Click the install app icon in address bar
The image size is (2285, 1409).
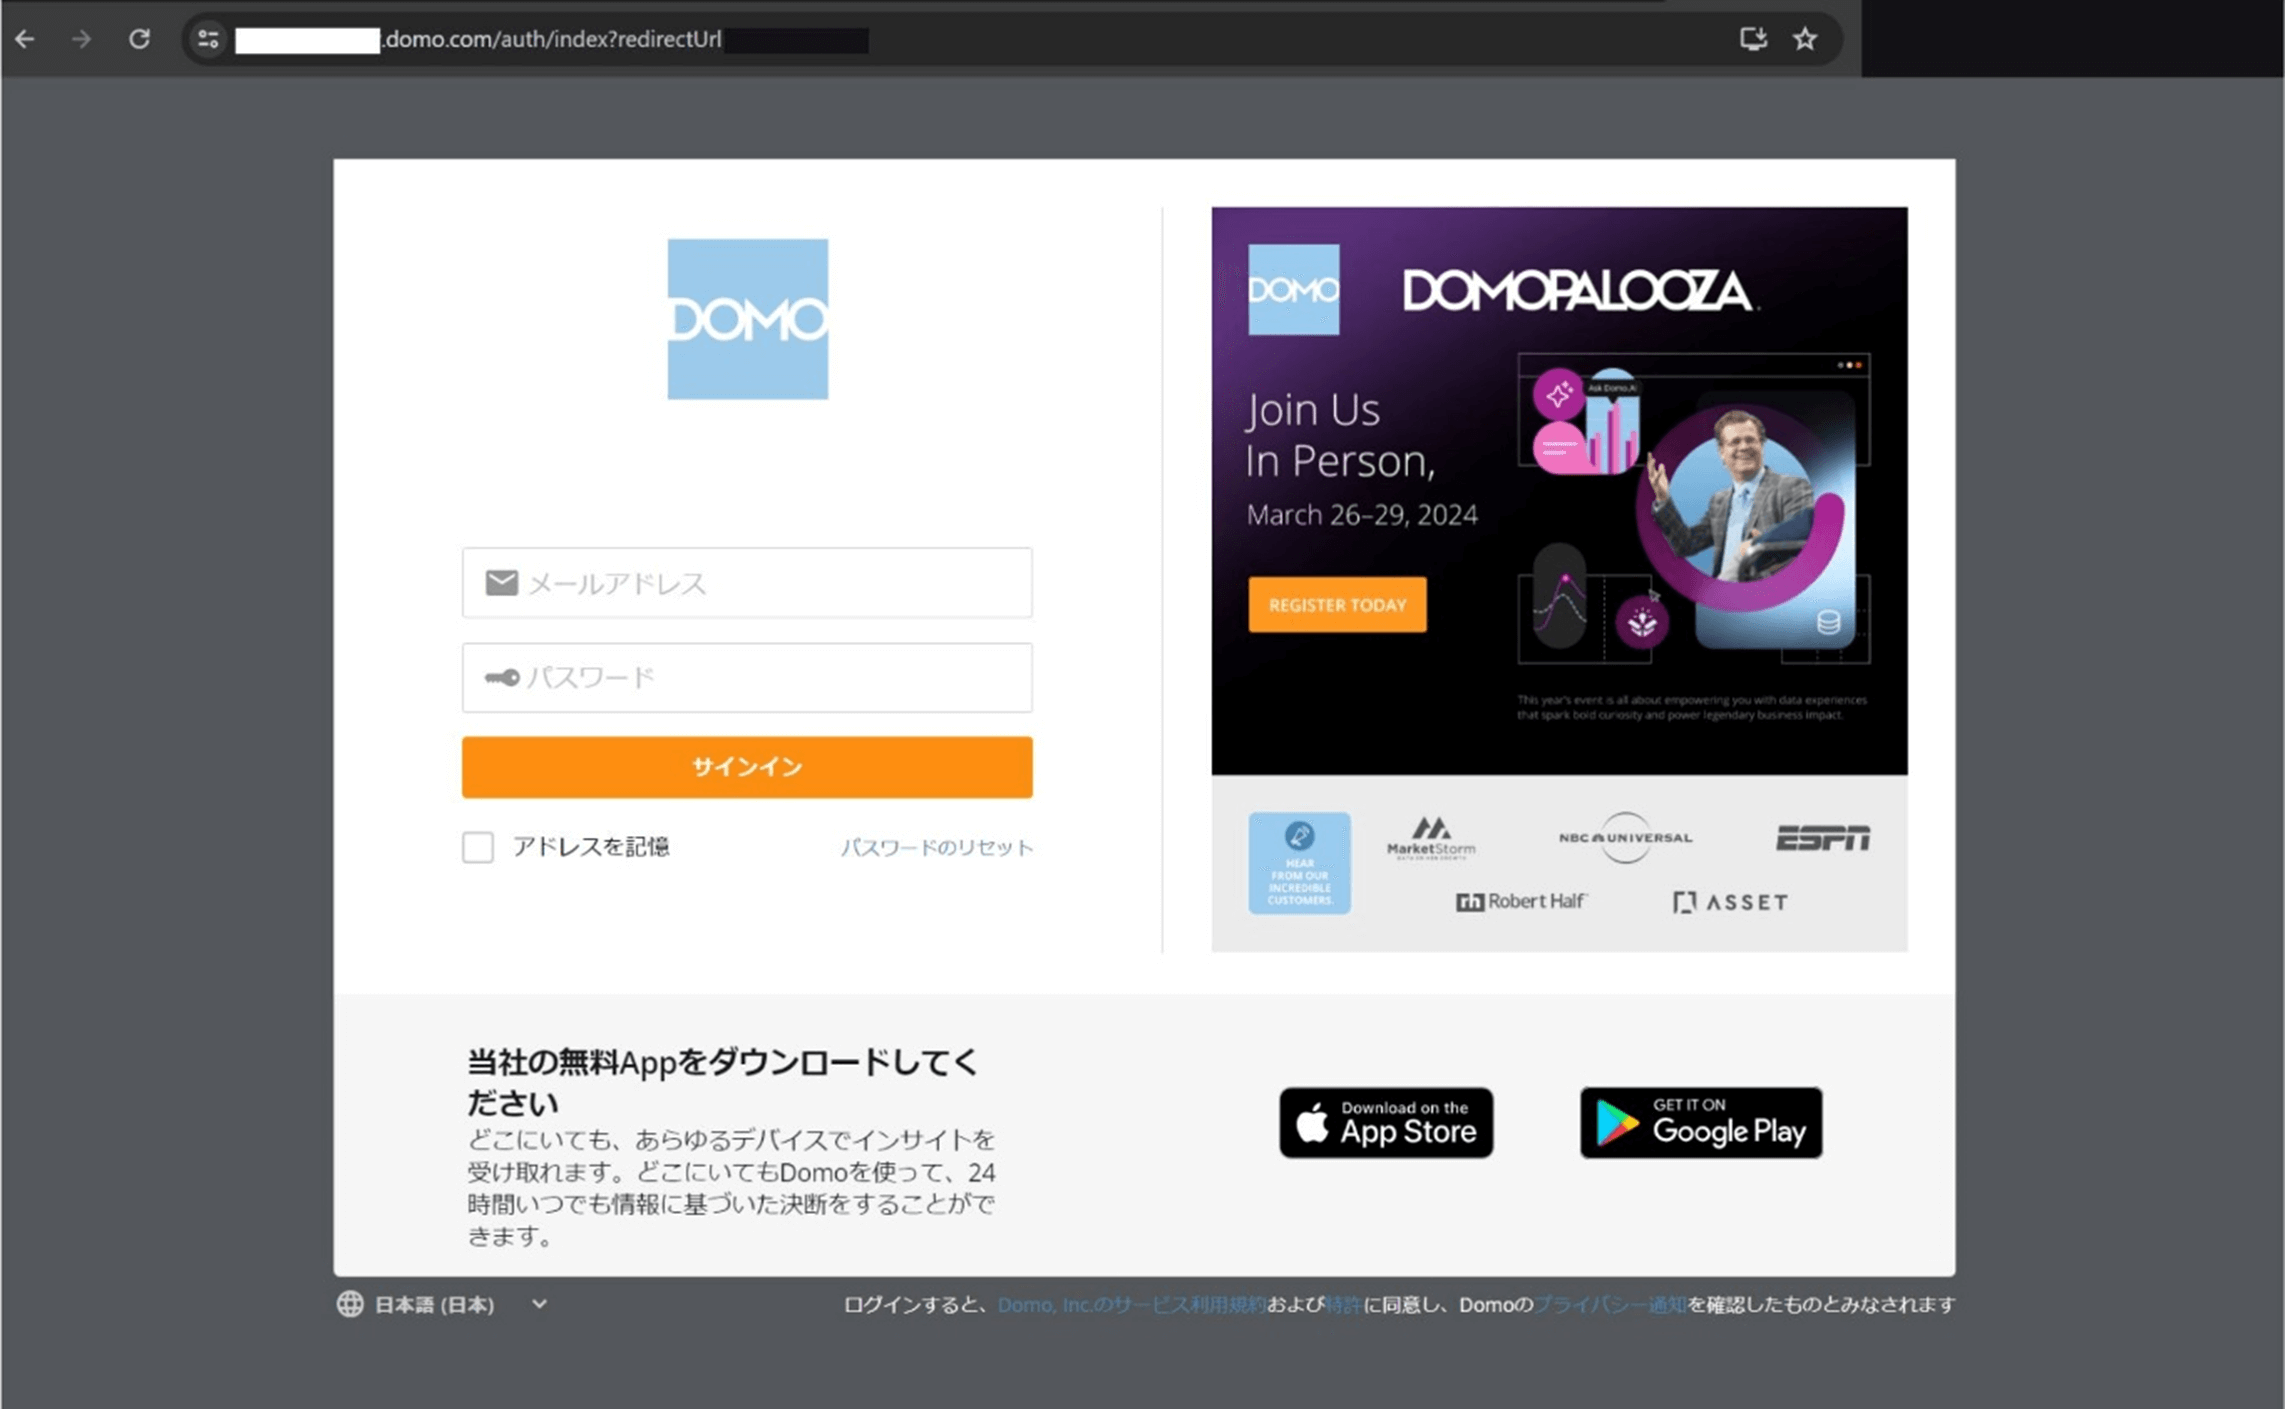click(x=1752, y=39)
